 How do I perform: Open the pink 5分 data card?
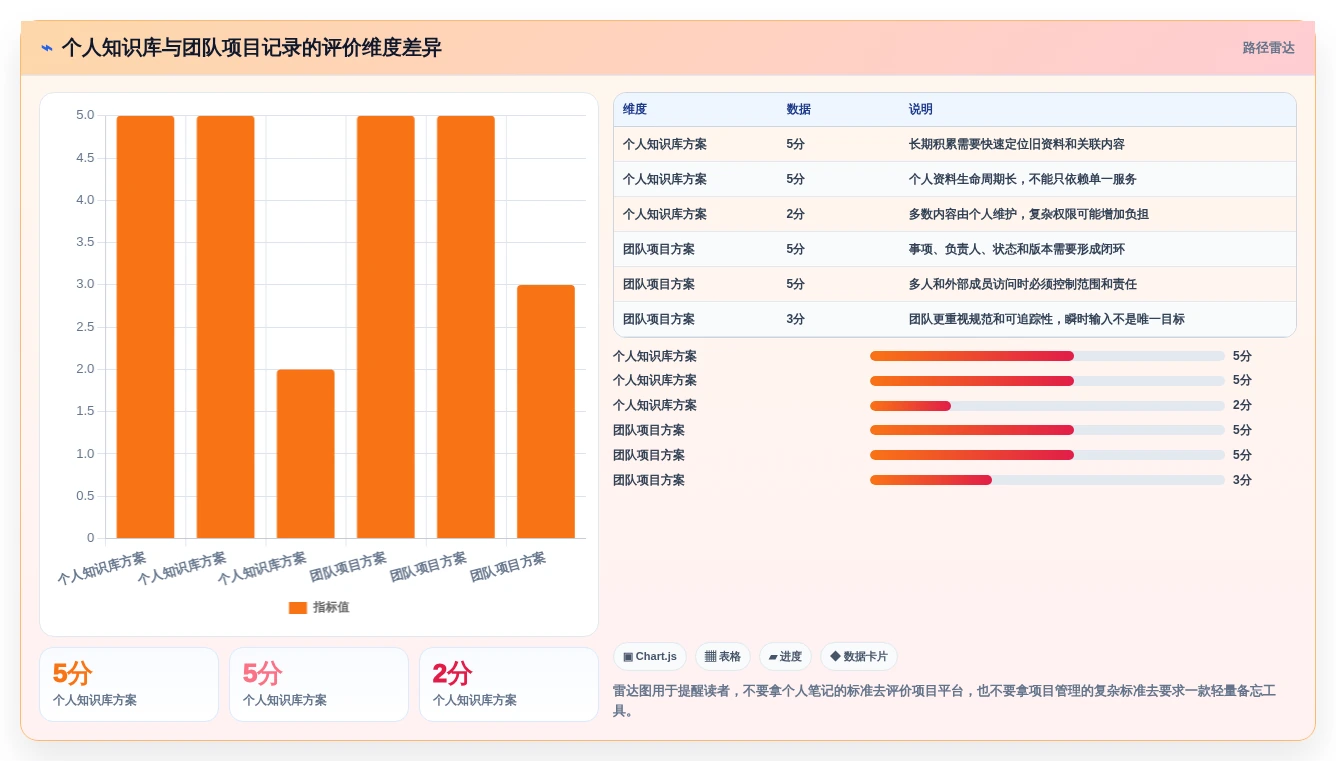pos(319,684)
